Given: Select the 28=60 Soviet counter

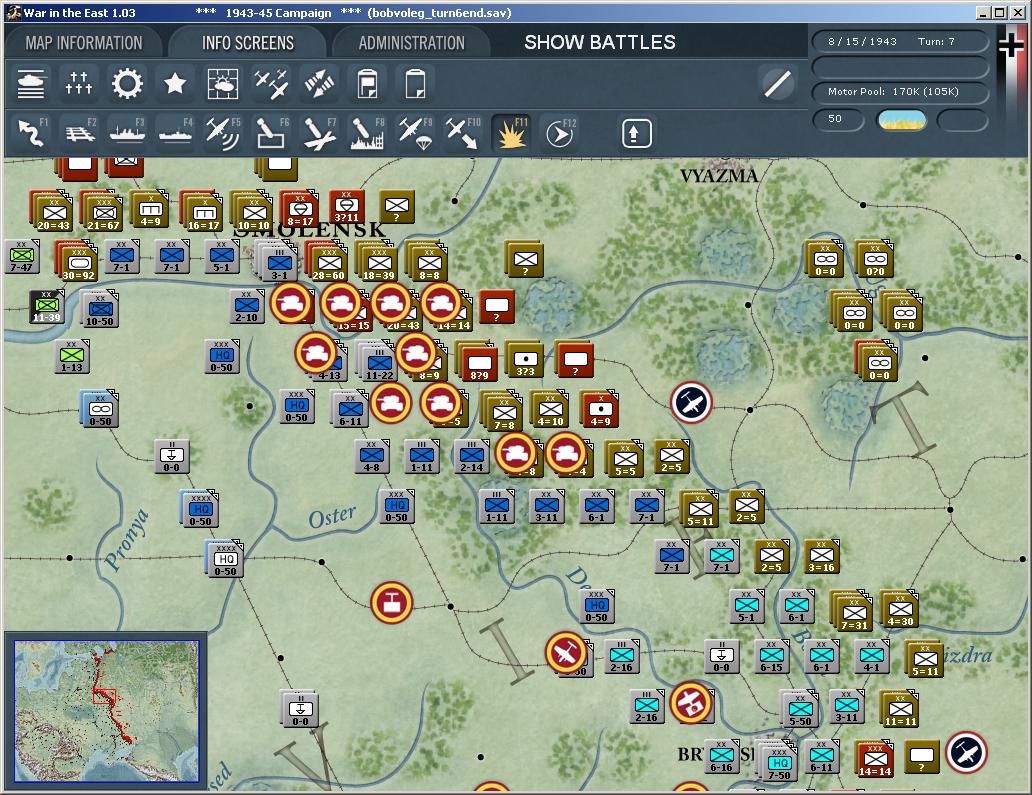Looking at the screenshot, I should pyautogui.click(x=328, y=263).
